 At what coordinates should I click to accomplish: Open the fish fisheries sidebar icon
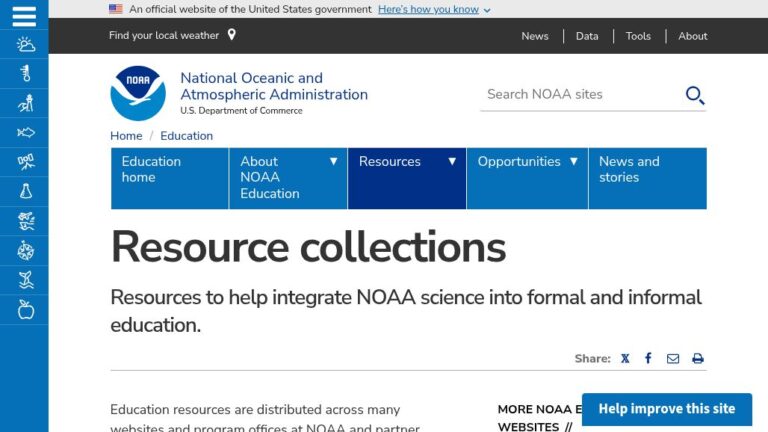(26, 133)
